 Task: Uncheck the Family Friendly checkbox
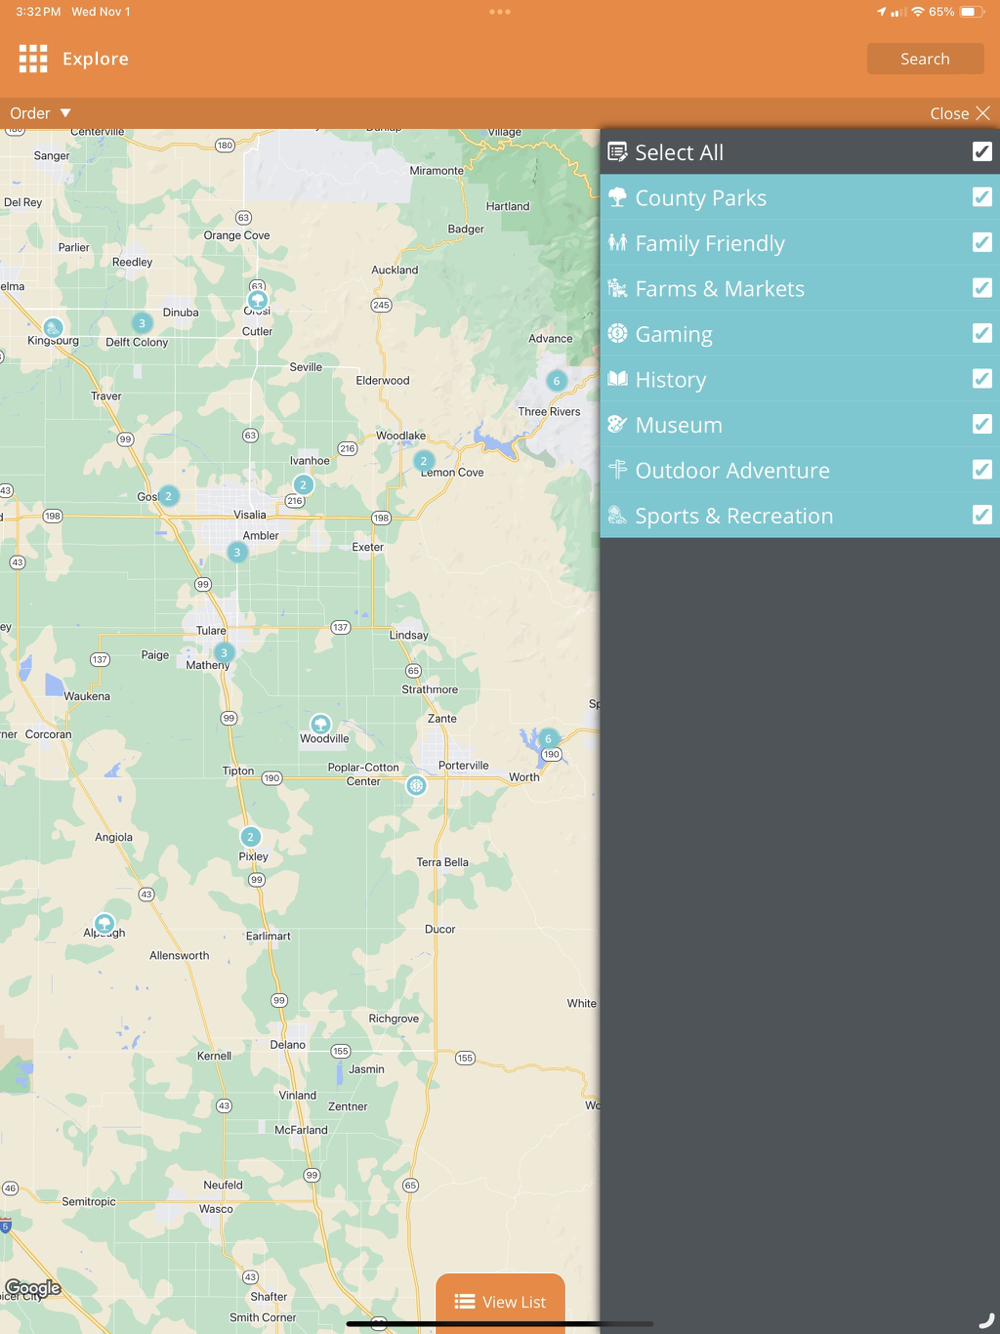click(x=982, y=242)
